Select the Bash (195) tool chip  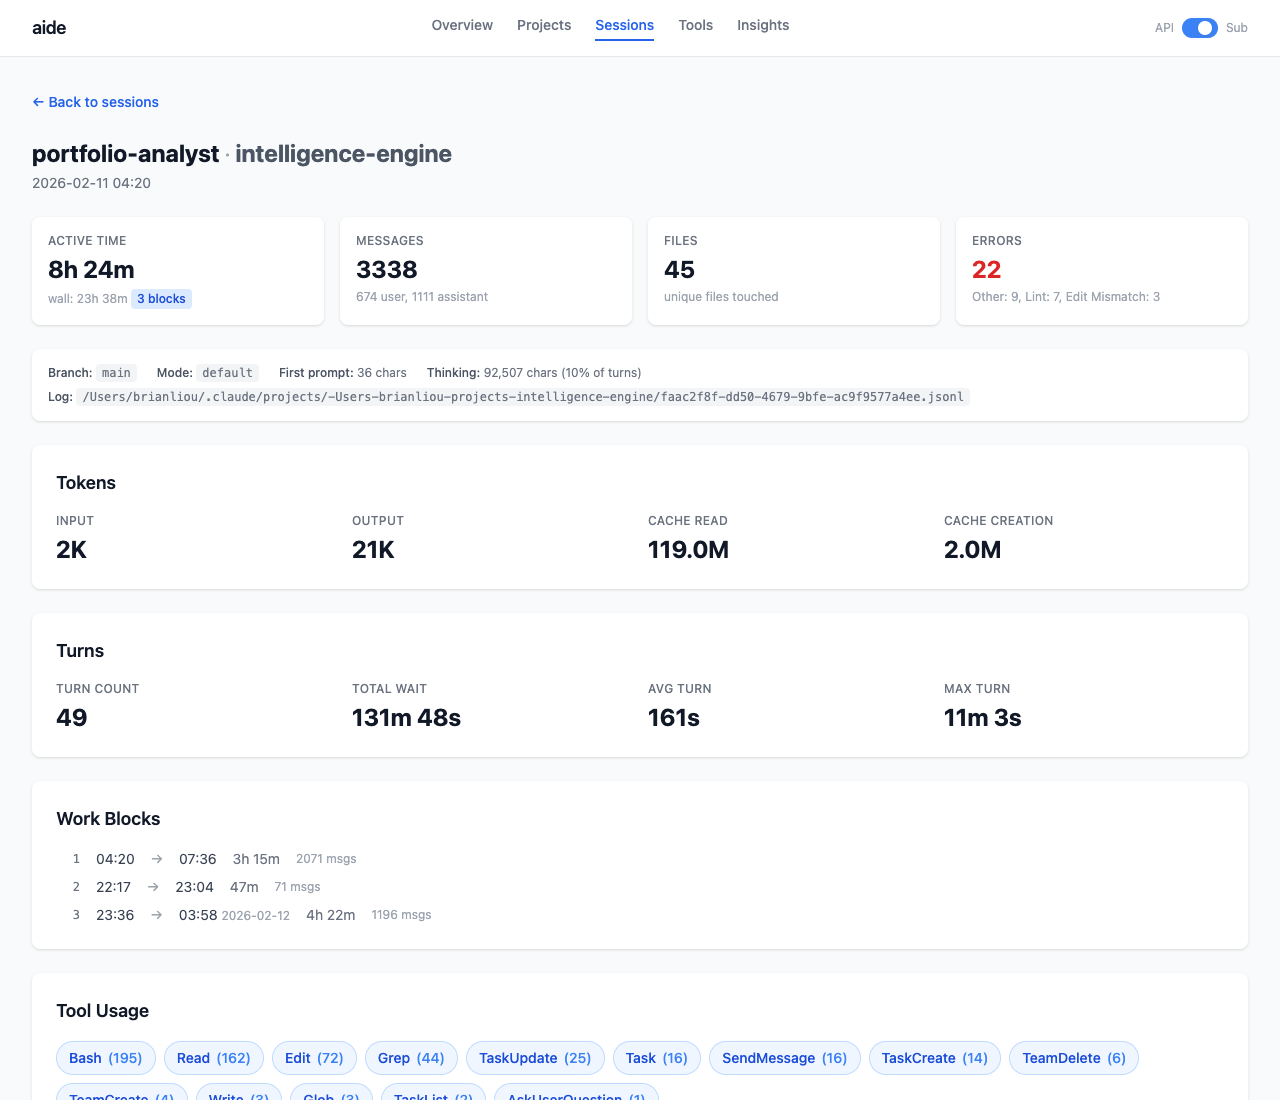coord(105,1058)
